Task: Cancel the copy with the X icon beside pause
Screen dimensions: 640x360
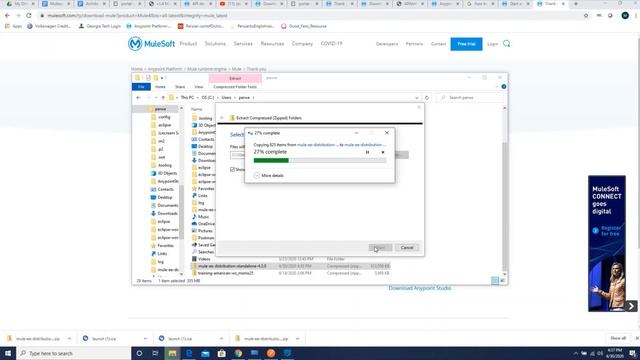Action: pos(383,152)
